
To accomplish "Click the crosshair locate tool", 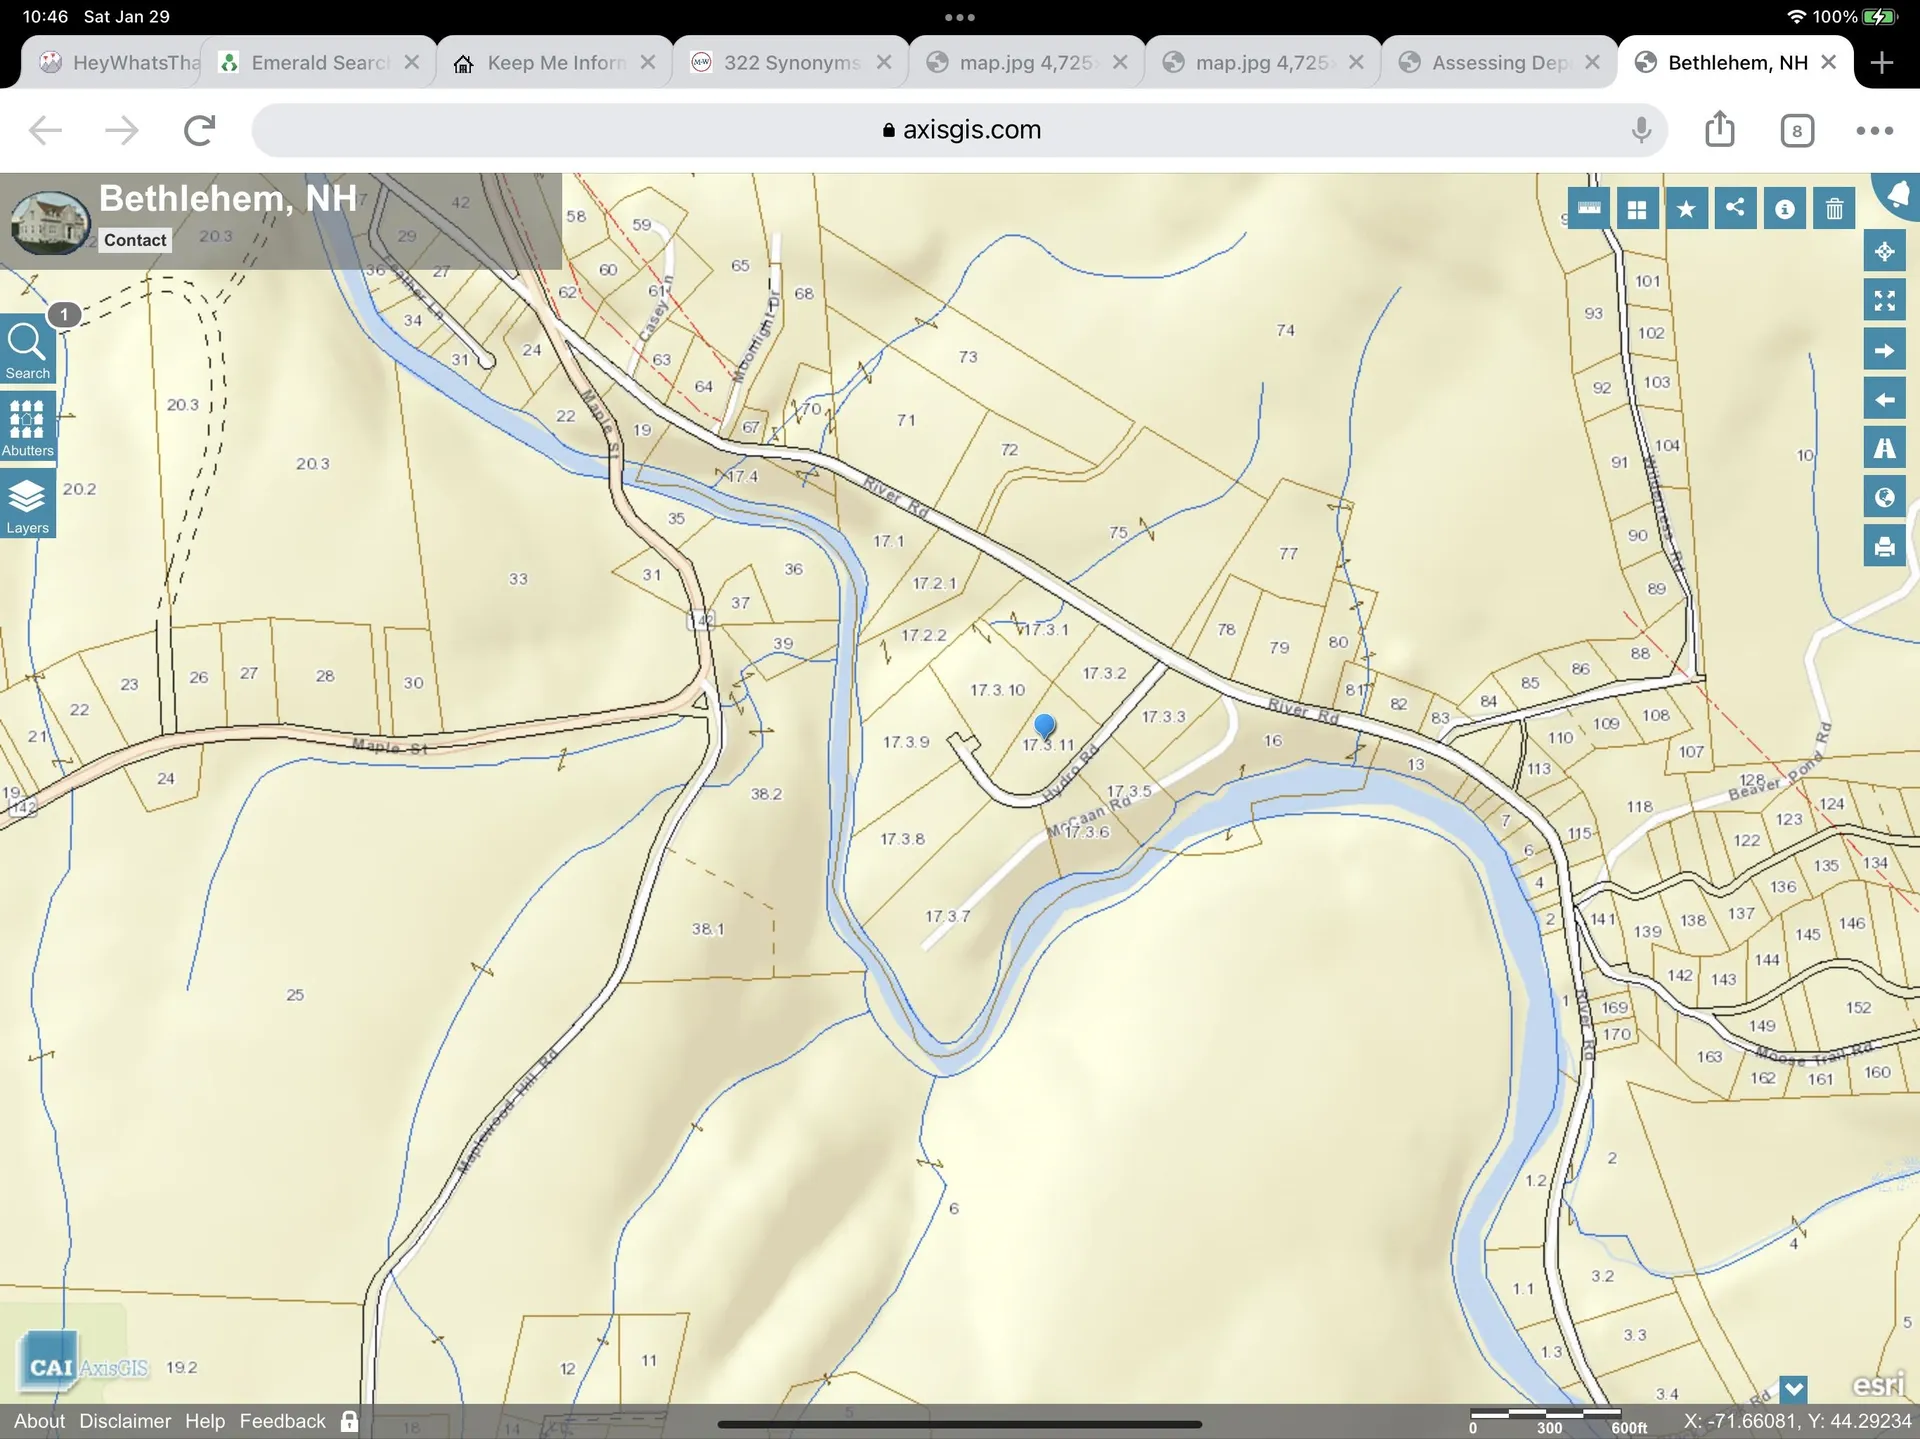I will (x=1885, y=251).
